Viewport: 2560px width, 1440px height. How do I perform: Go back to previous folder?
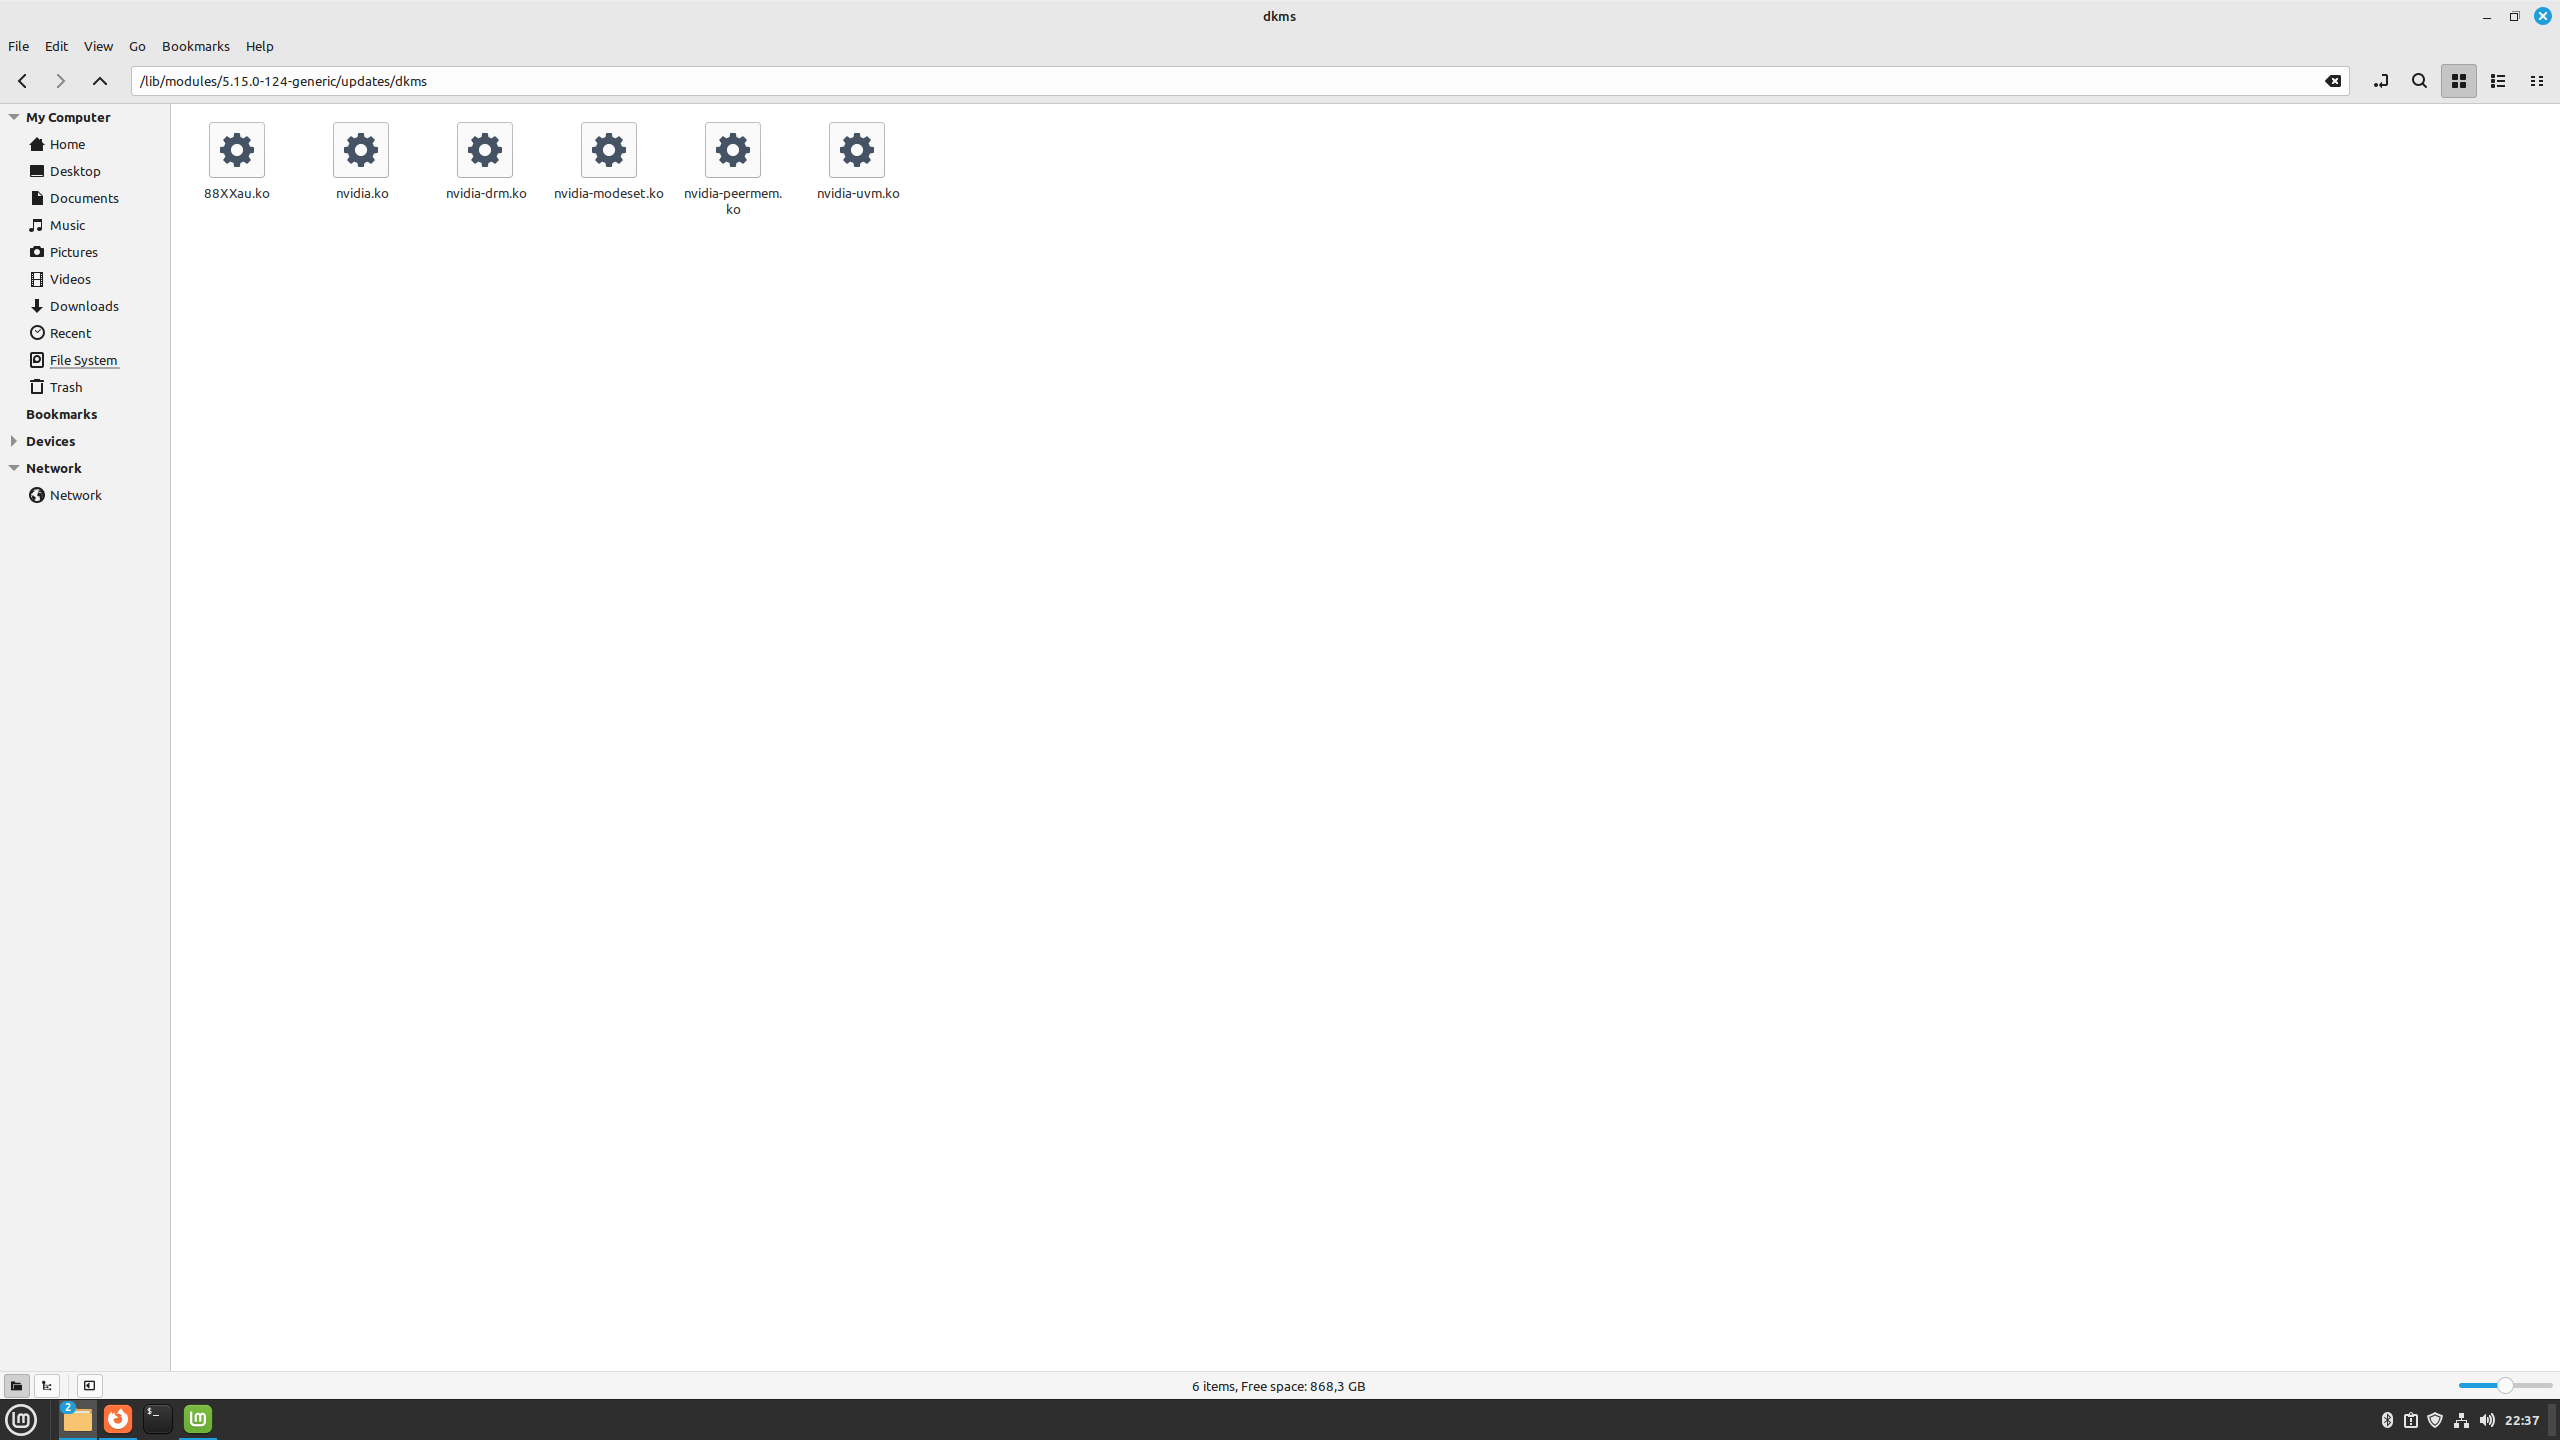pos(22,81)
